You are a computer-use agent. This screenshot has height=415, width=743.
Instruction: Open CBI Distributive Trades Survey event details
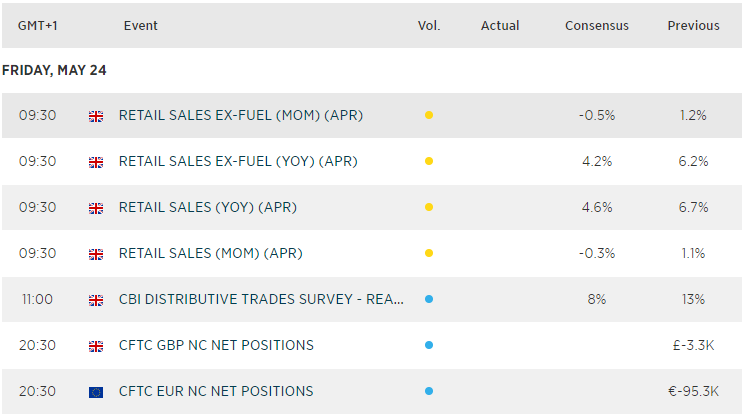point(260,300)
